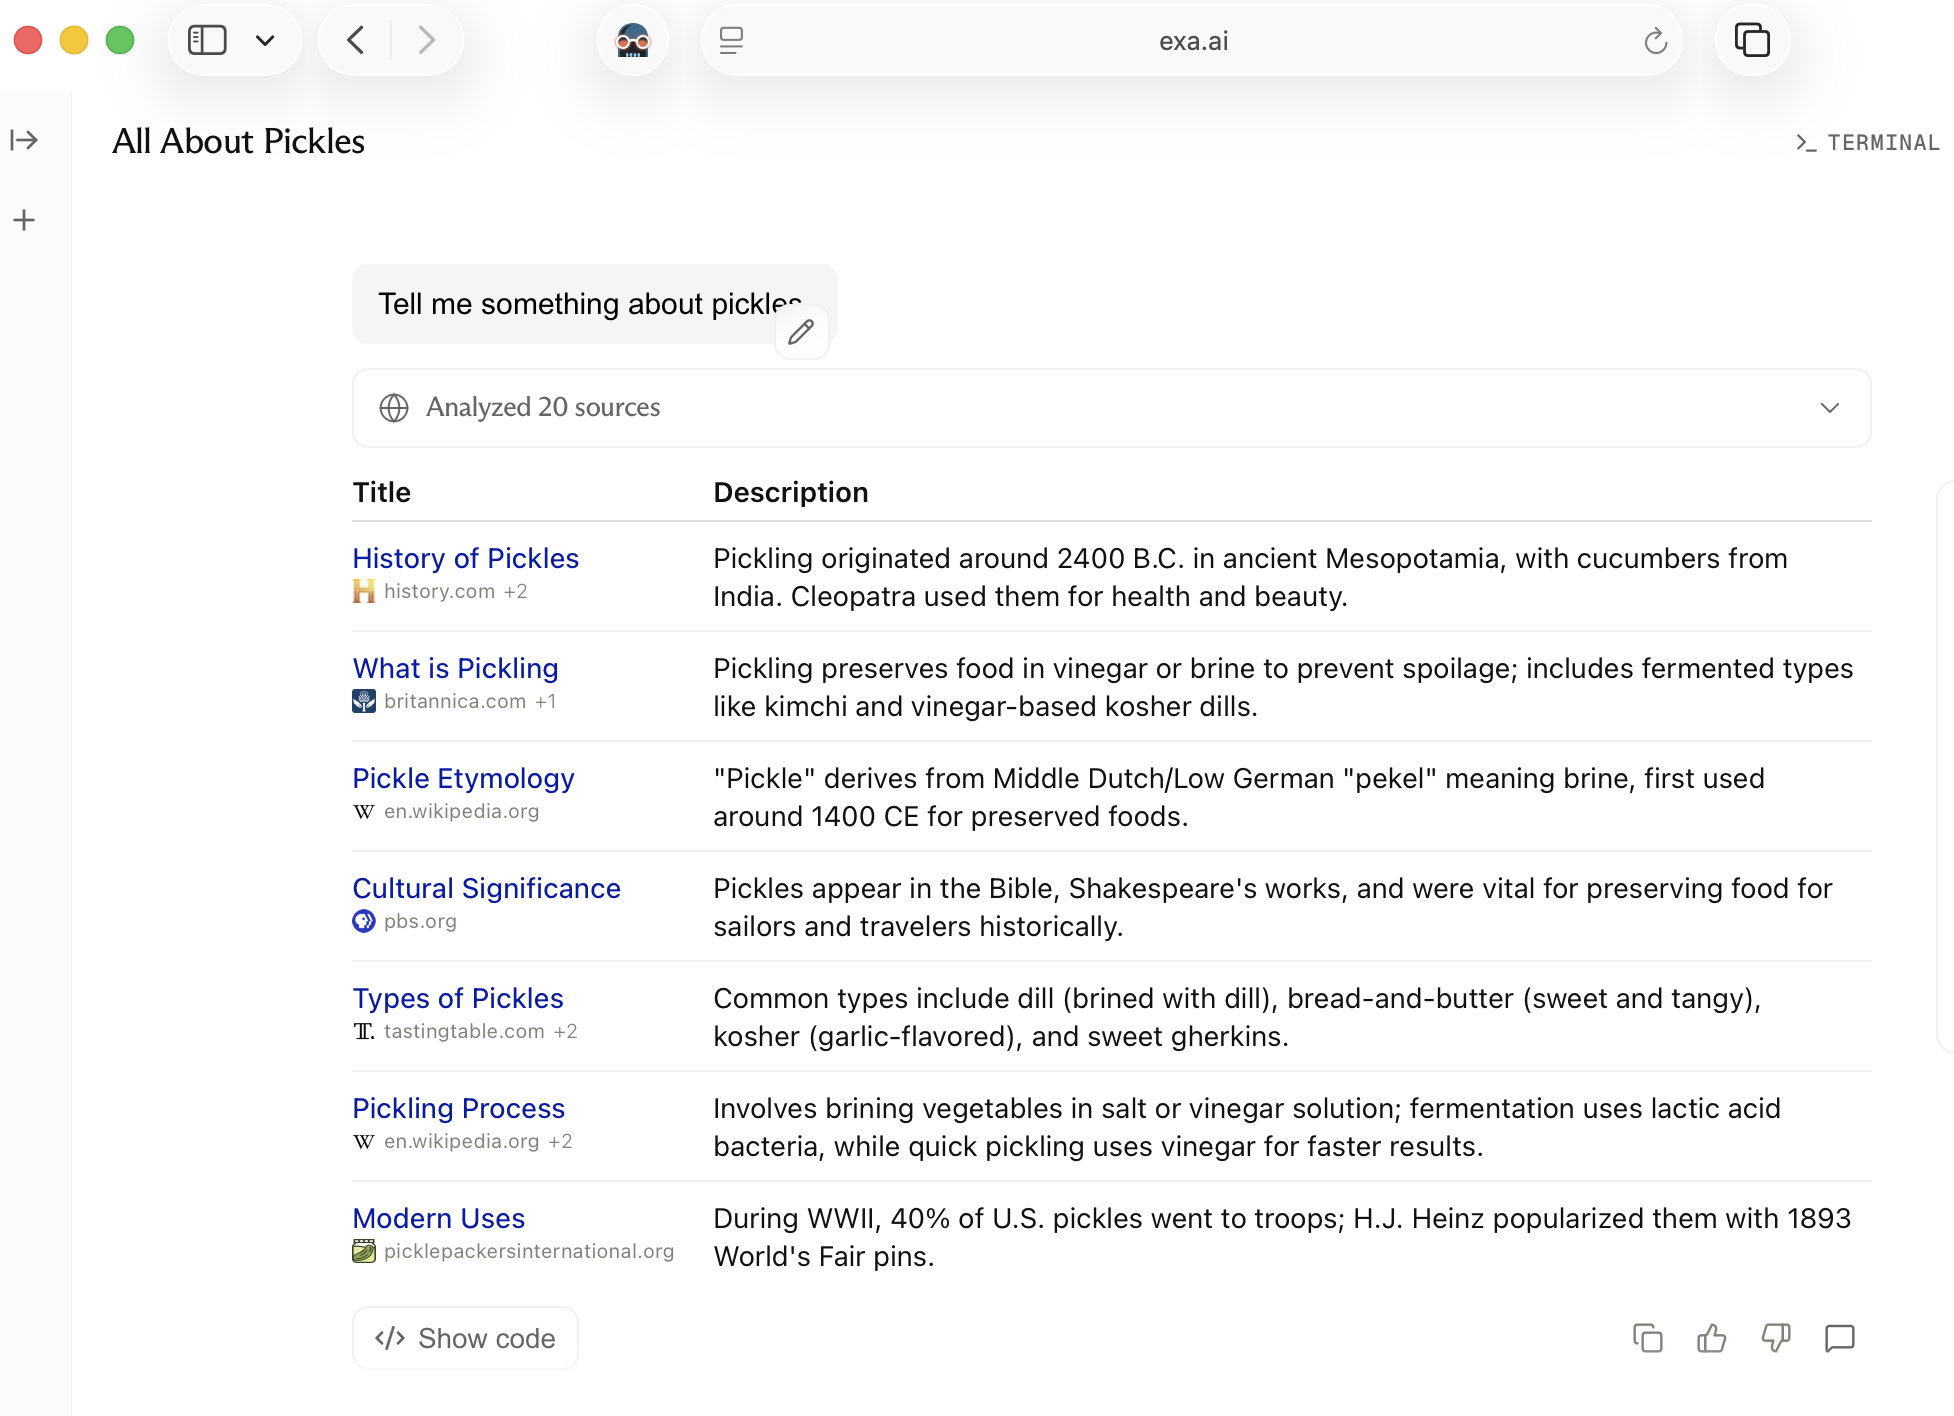
Task: Reload the exa.ai page
Action: coord(1655,41)
